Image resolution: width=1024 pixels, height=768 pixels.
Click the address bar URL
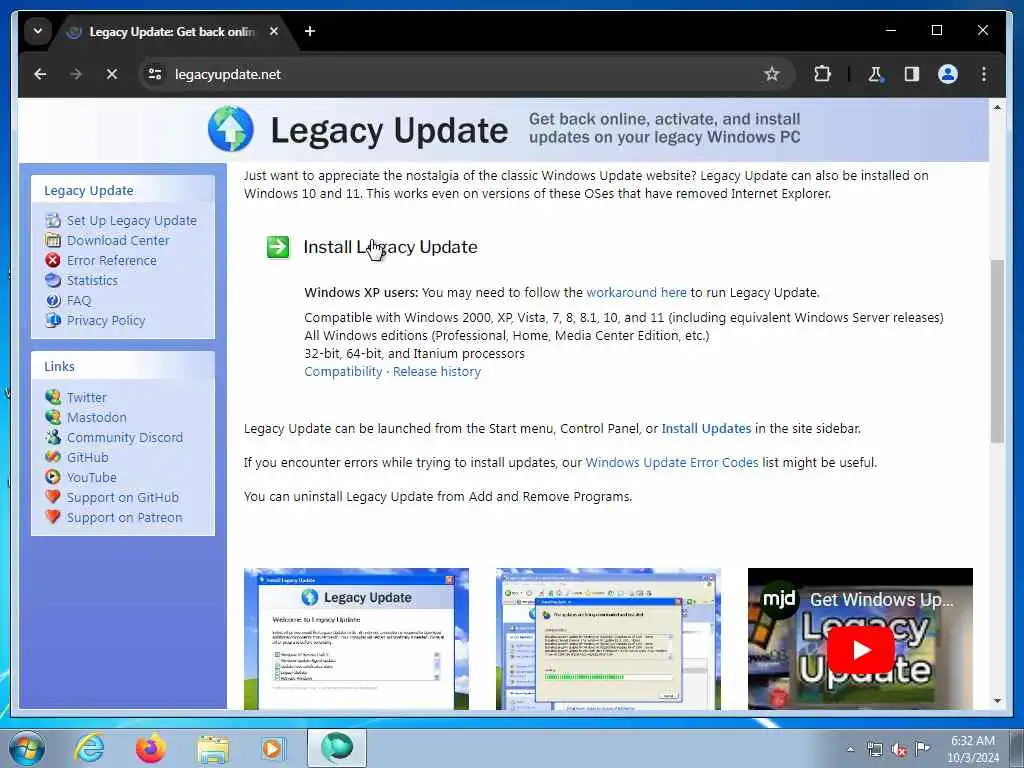228,74
